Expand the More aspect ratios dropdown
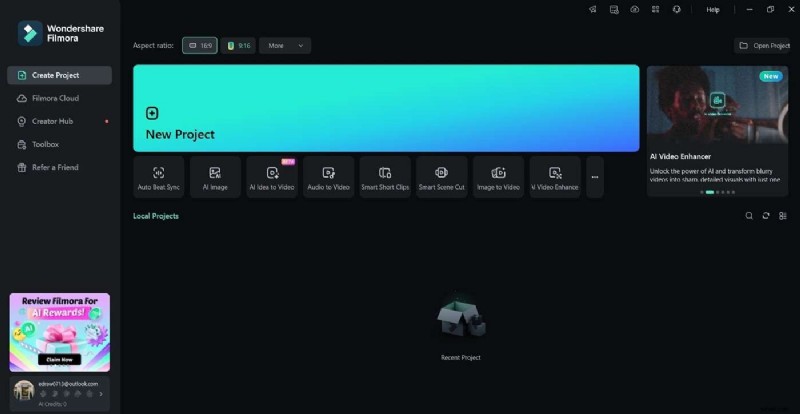This screenshot has width=800, height=414. click(x=285, y=45)
